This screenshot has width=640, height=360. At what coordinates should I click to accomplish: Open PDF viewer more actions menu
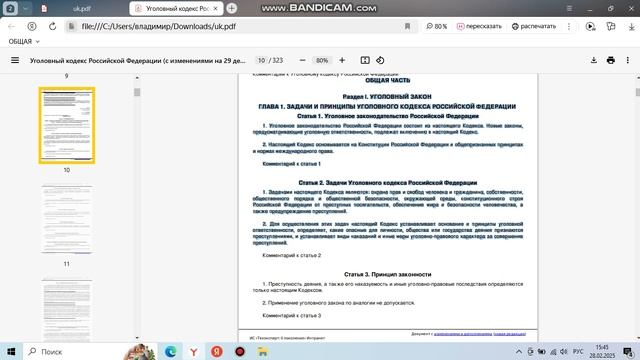pos(627,60)
